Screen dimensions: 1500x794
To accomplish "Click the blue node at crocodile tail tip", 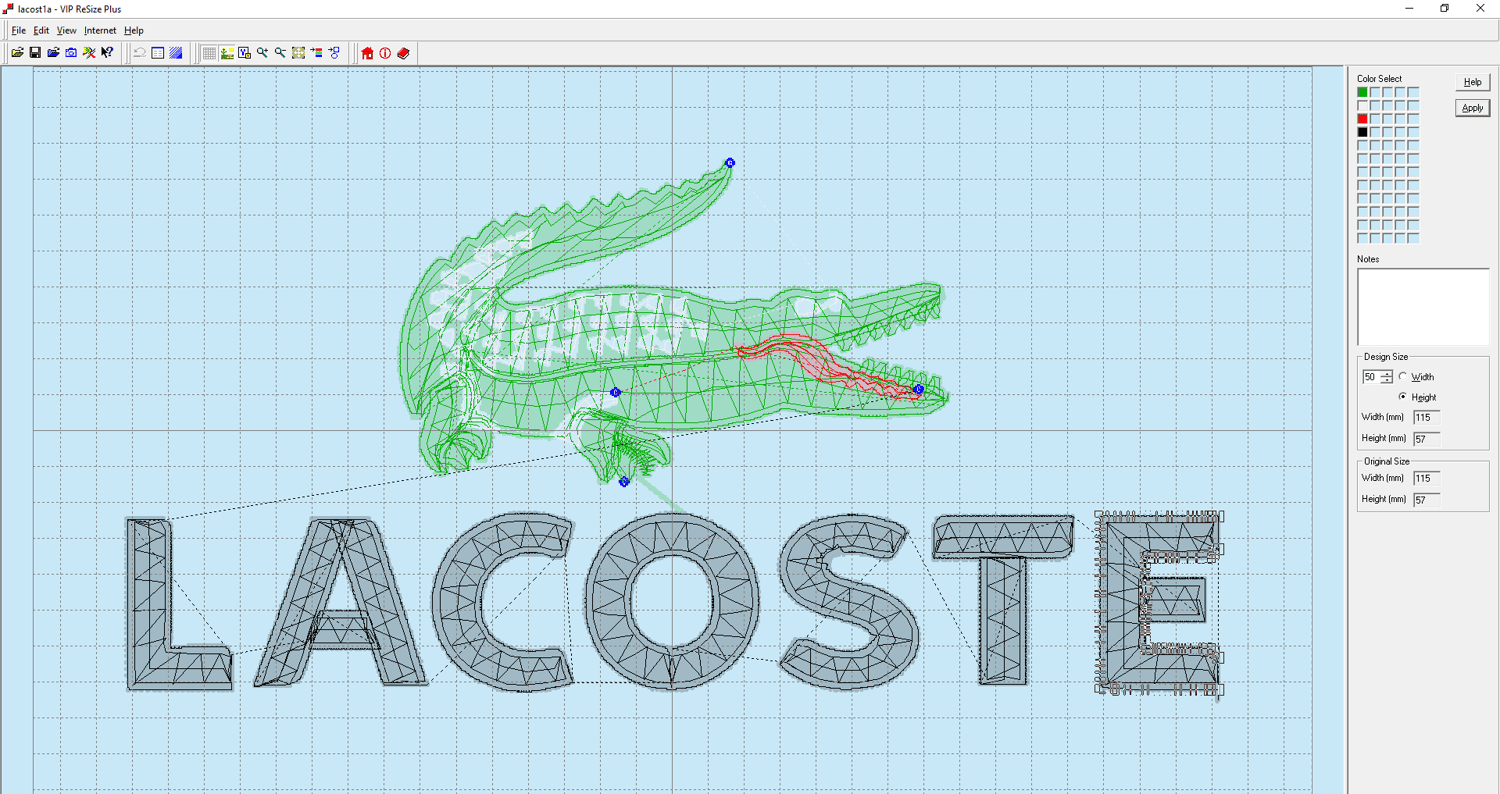I will (x=730, y=162).
